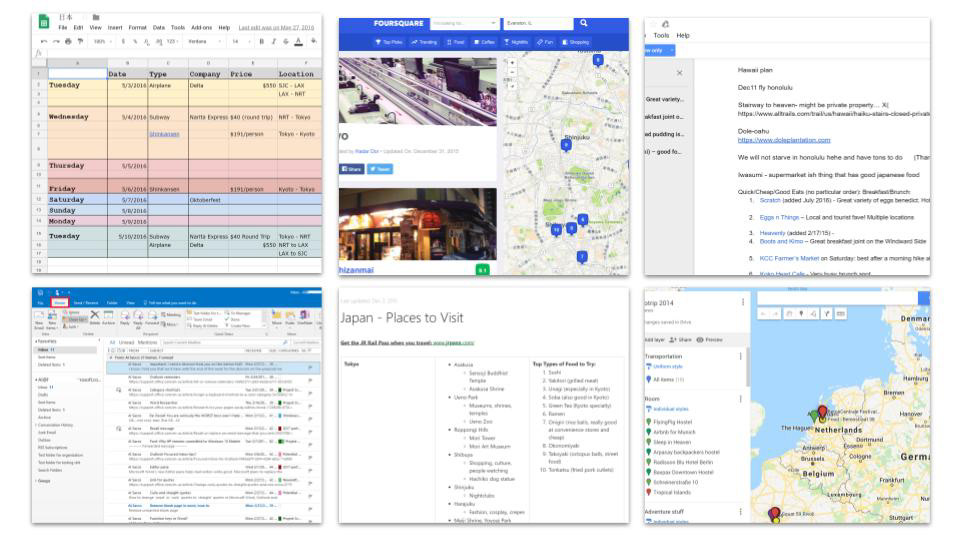This screenshot has width=960, height=540.
Task: Open the Insert menu in Sheets
Action: click(x=115, y=28)
